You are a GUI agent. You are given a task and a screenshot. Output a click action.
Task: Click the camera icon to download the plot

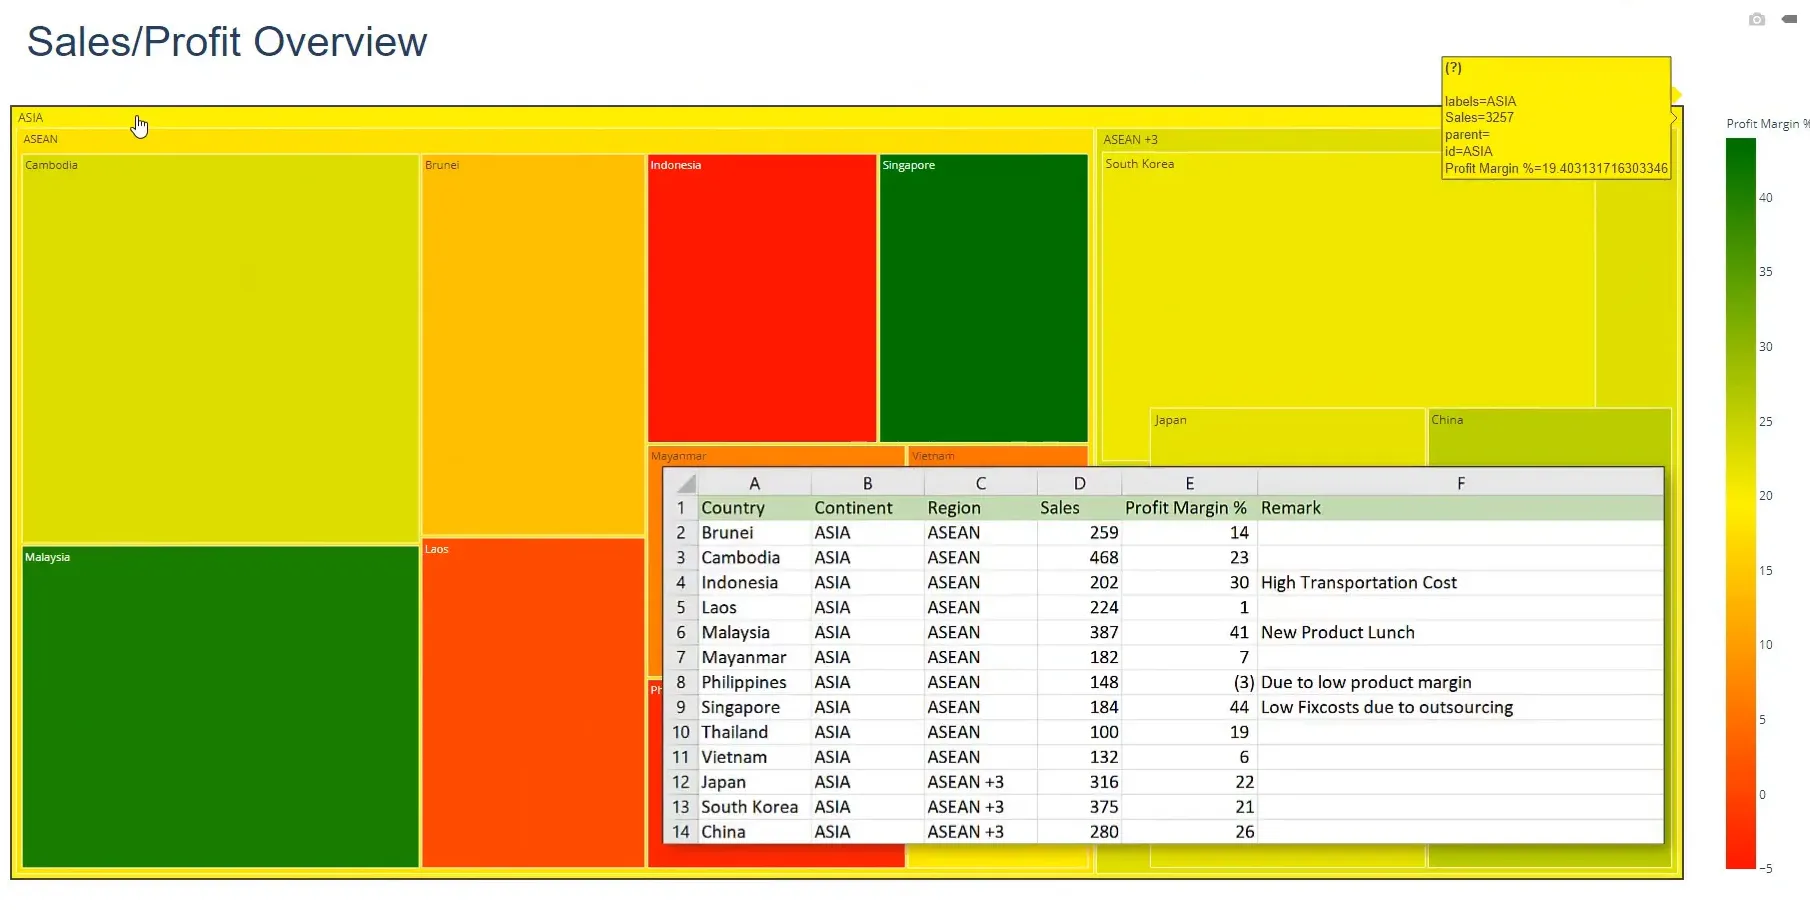[1757, 19]
